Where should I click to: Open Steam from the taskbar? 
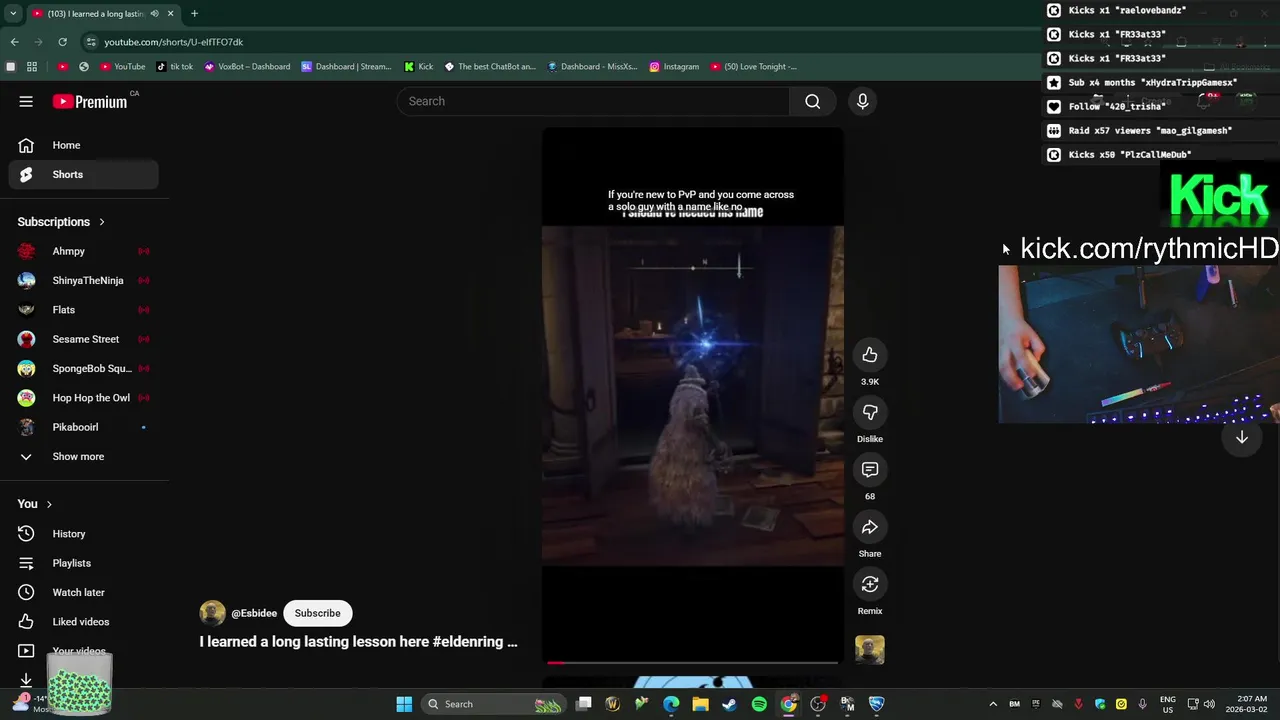point(730,704)
